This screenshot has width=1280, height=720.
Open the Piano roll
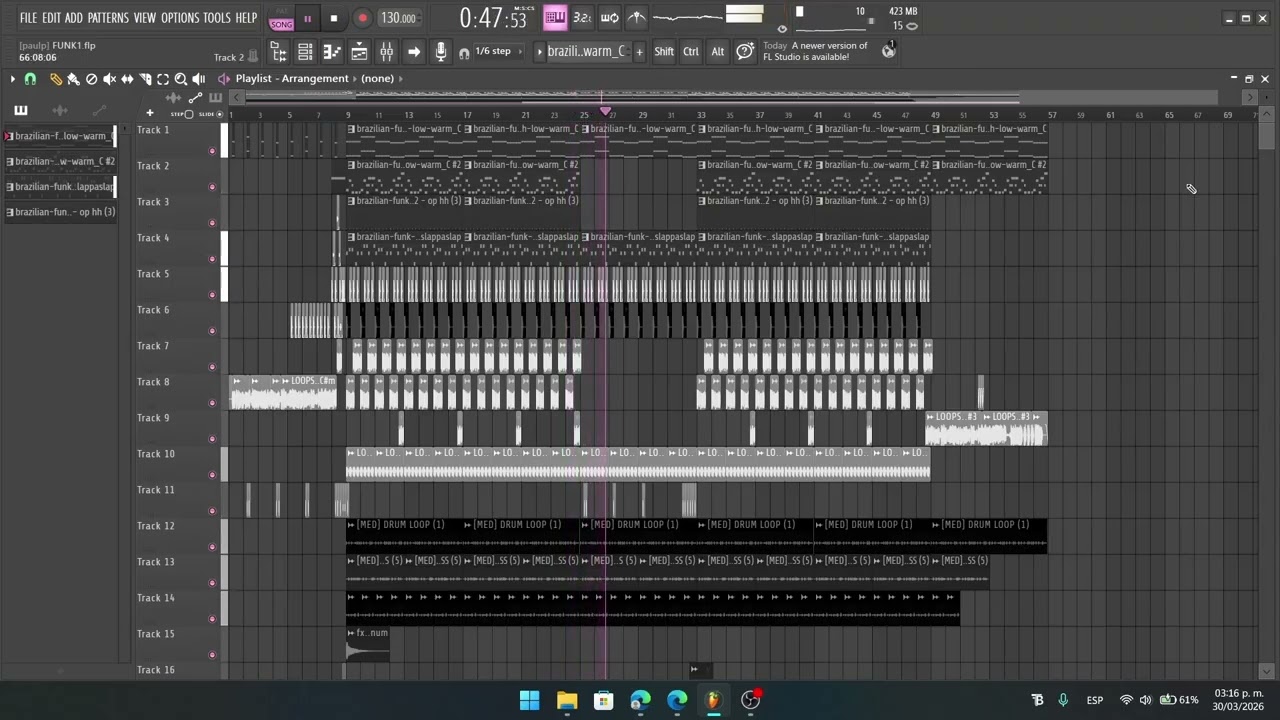coord(332,52)
